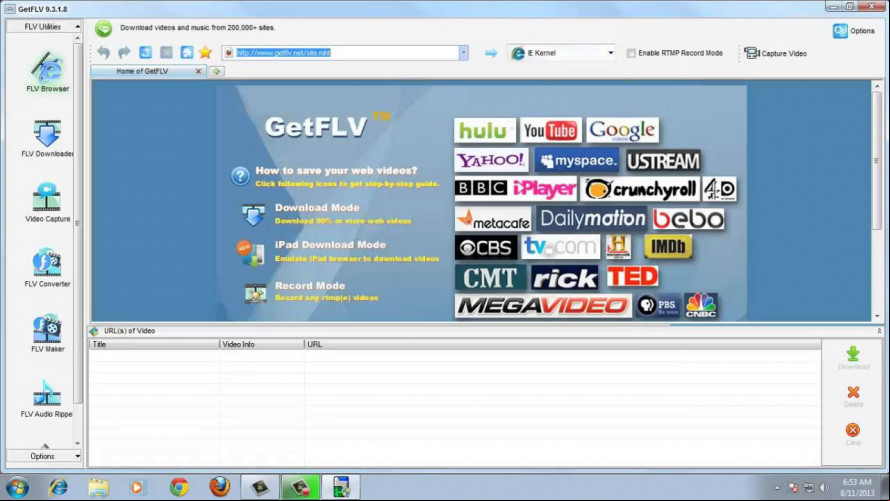The image size is (890, 501).
Task: Open the Download Mode link
Action: [317, 208]
